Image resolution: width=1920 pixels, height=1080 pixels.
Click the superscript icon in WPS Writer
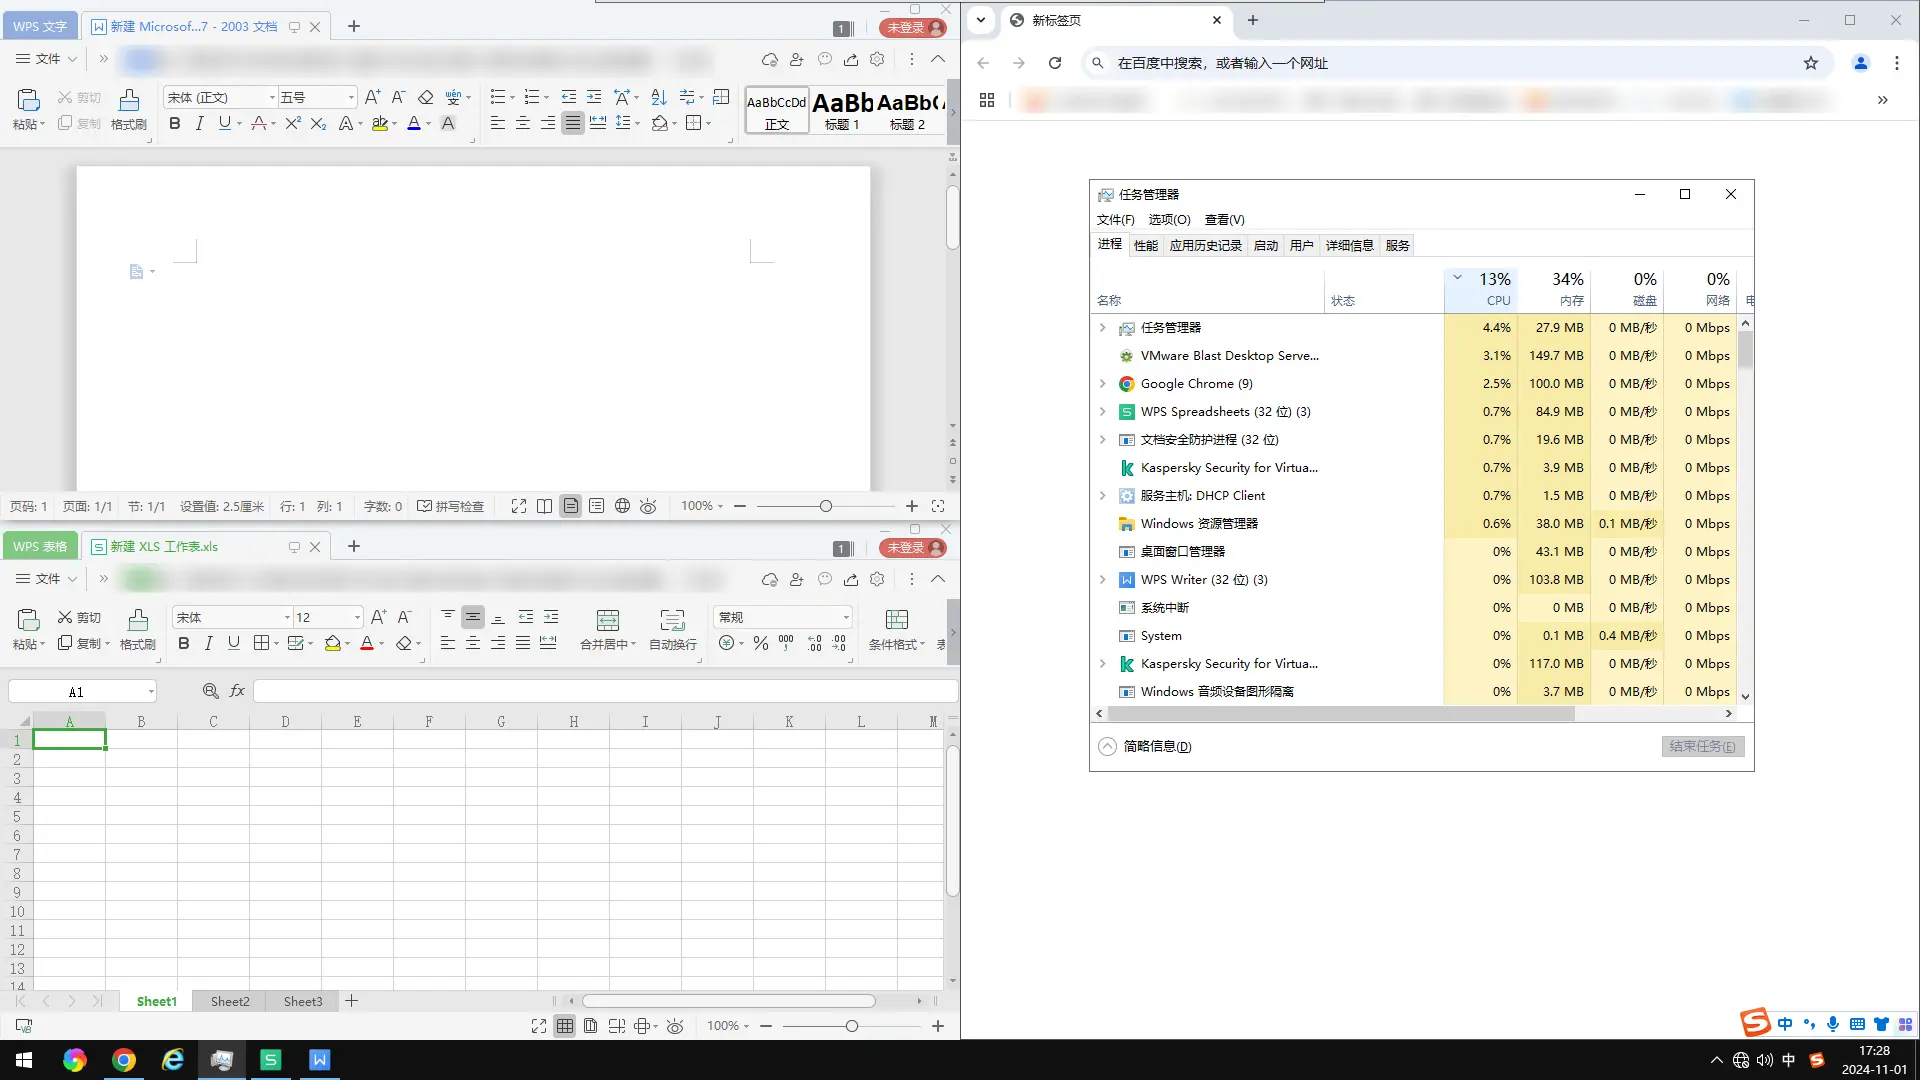click(x=292, y=124)
